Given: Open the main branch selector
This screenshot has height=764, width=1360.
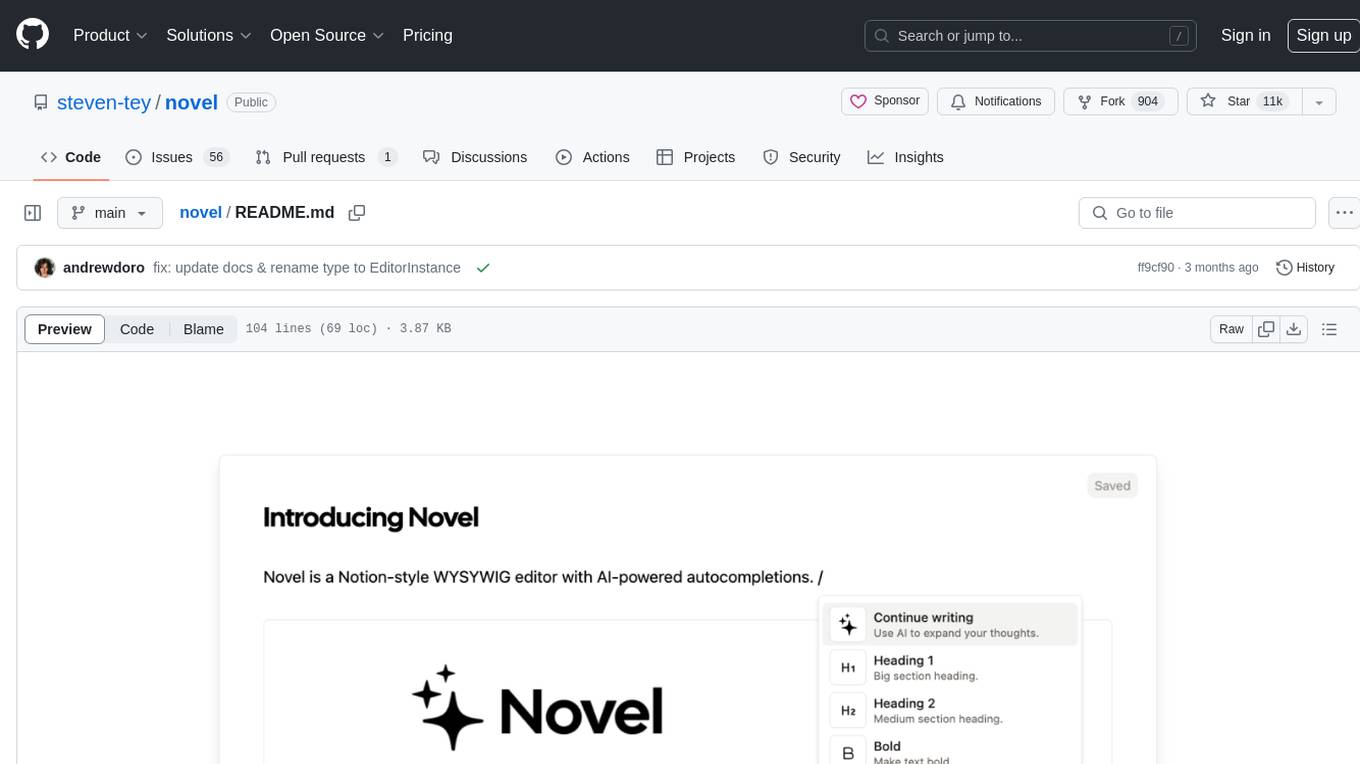Looking at the screenshot, I should (x=110, y=213).
